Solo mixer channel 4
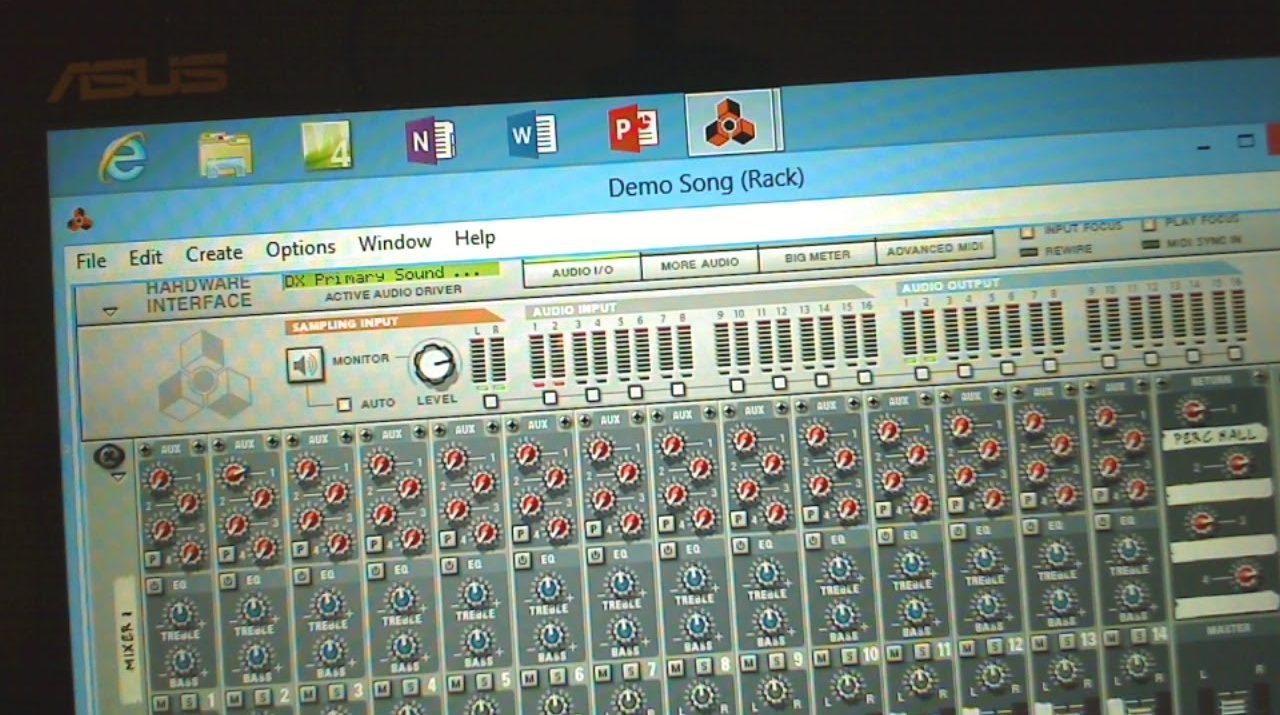The width and height of the screenshot is (1280, 715). point(411,686)
